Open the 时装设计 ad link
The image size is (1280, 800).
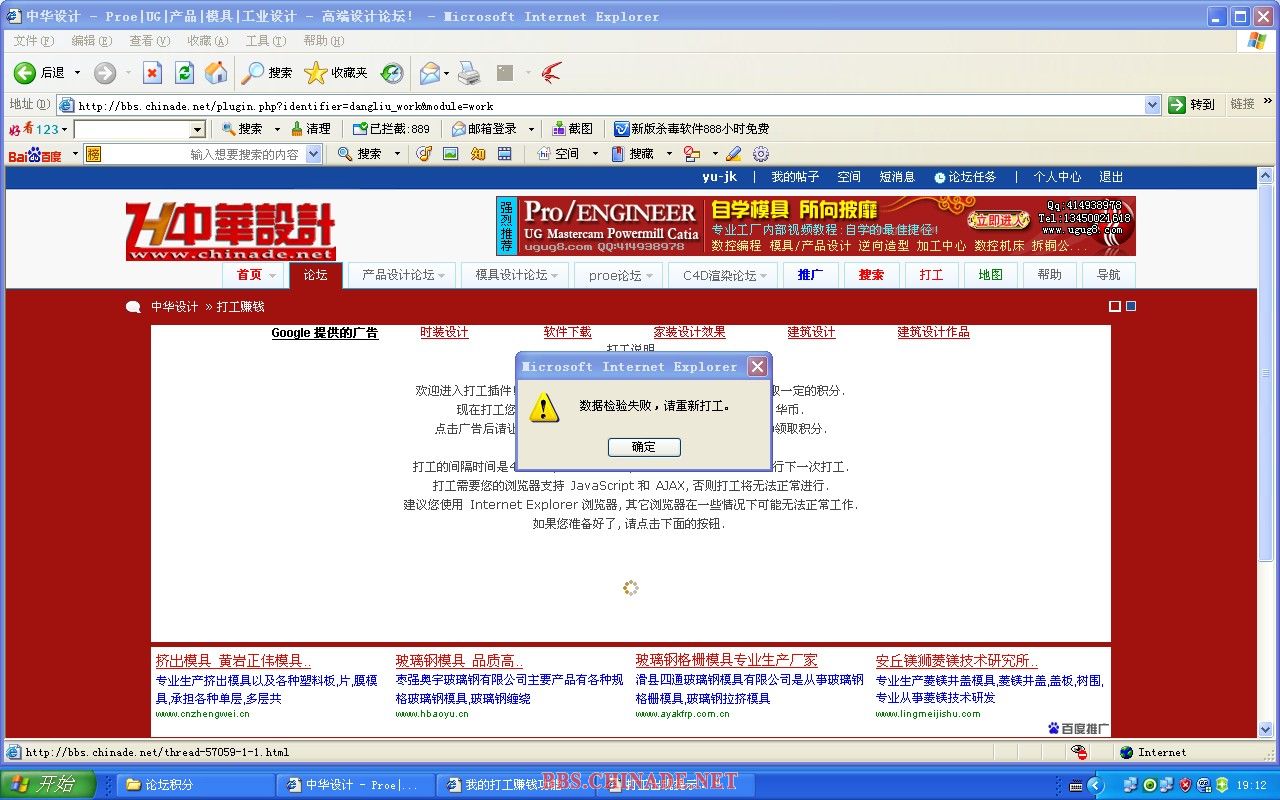tap(444, 332)
